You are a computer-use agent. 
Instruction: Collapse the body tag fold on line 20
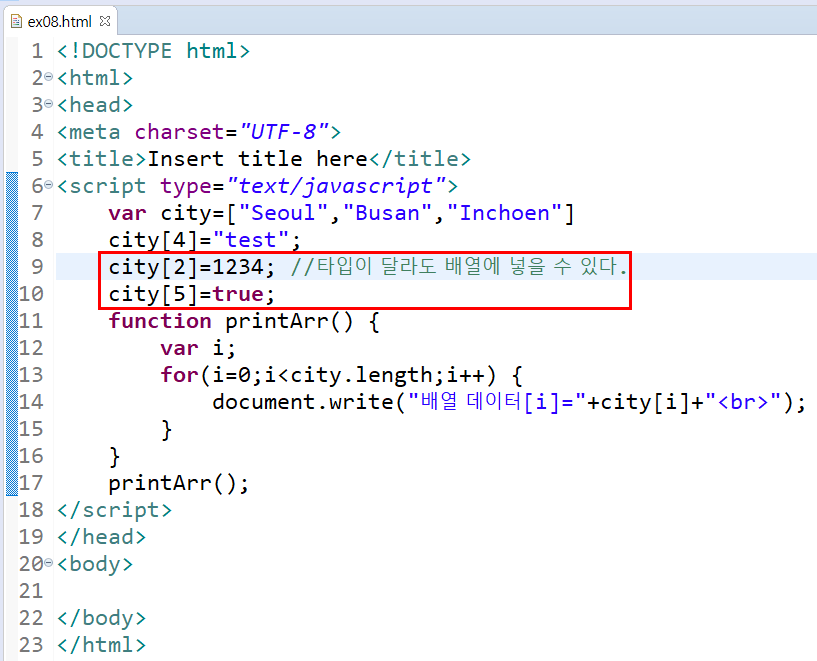point(48,563)
